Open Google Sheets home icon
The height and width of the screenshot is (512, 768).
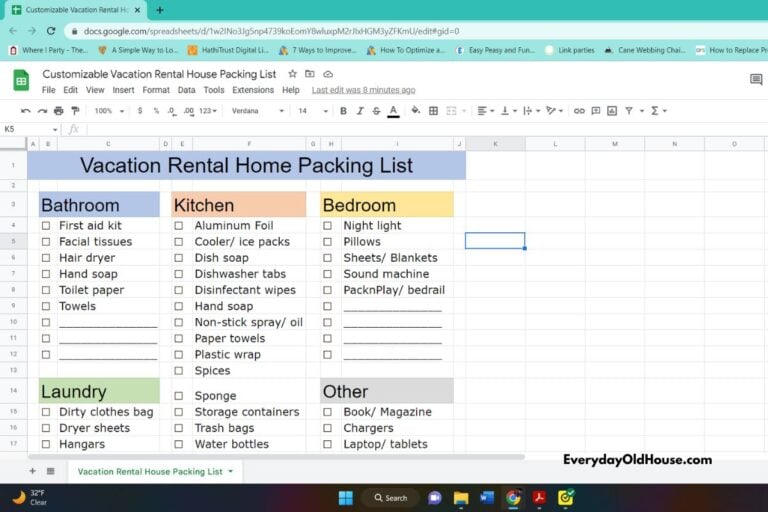[x=21, y=80]
